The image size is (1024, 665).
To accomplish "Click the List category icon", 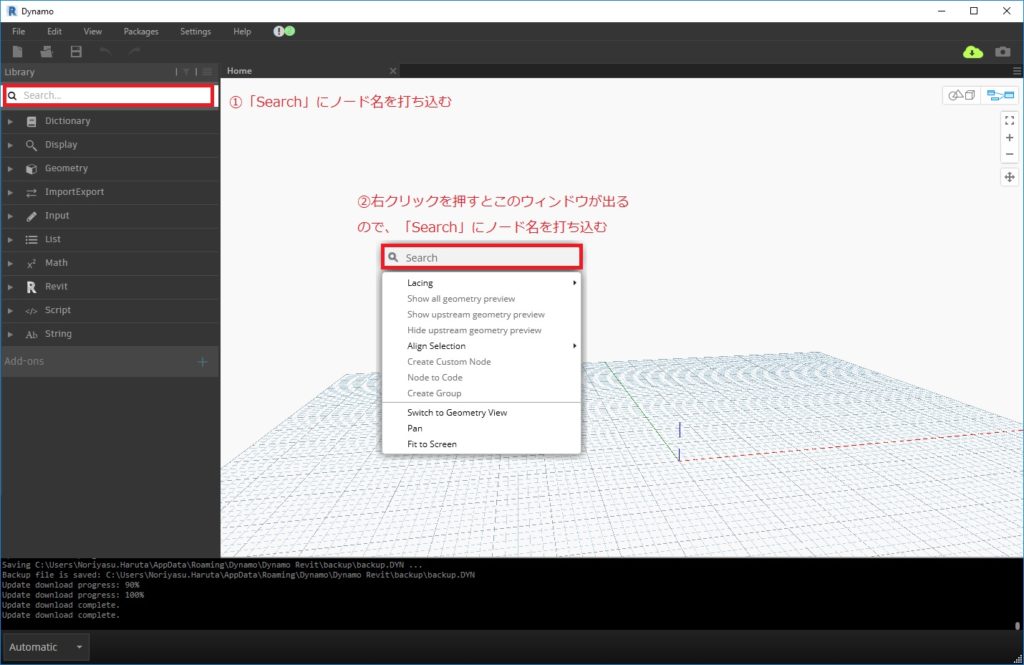I will 31,240.
